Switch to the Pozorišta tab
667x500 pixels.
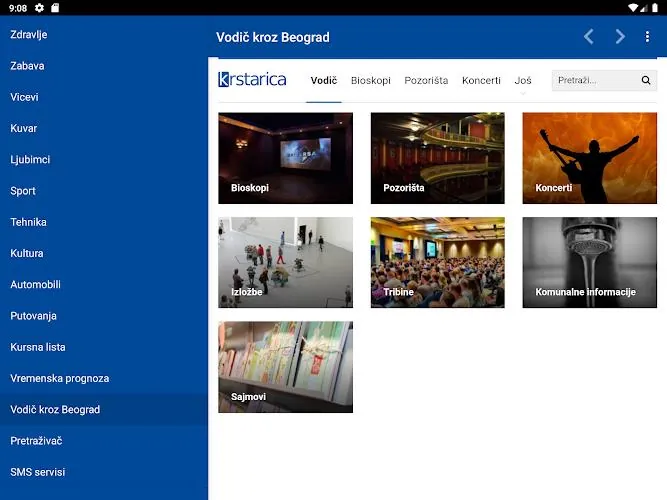(x=426, y=80)
